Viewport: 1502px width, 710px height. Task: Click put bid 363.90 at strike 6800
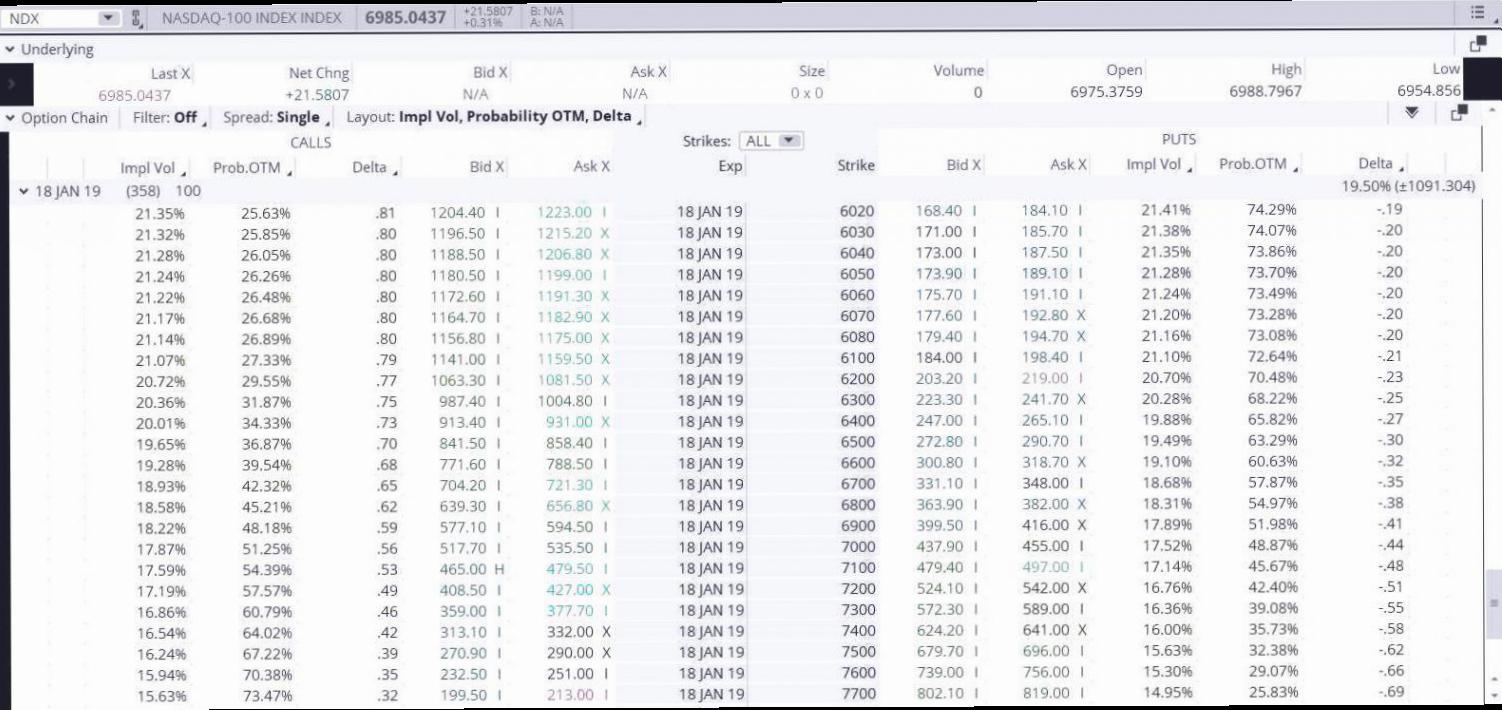(939, 504)
